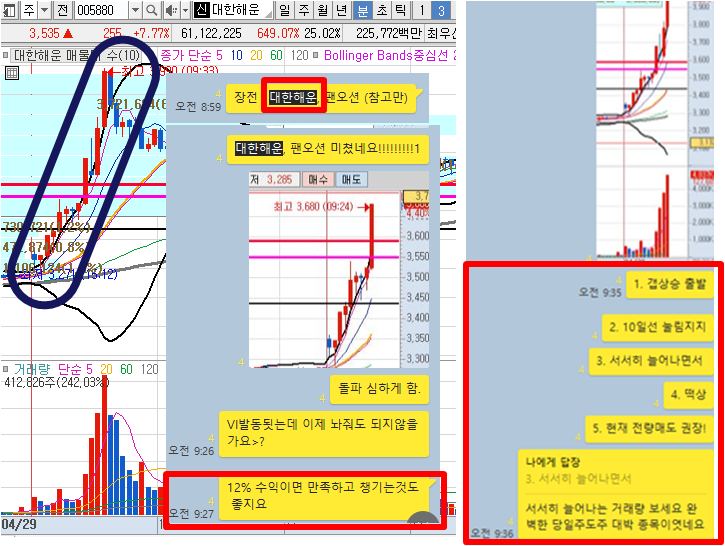Toggle small square before 거래량 legend
Viewport: 725px width, 546px height.
pyautogui.click(x=6, y=369)
